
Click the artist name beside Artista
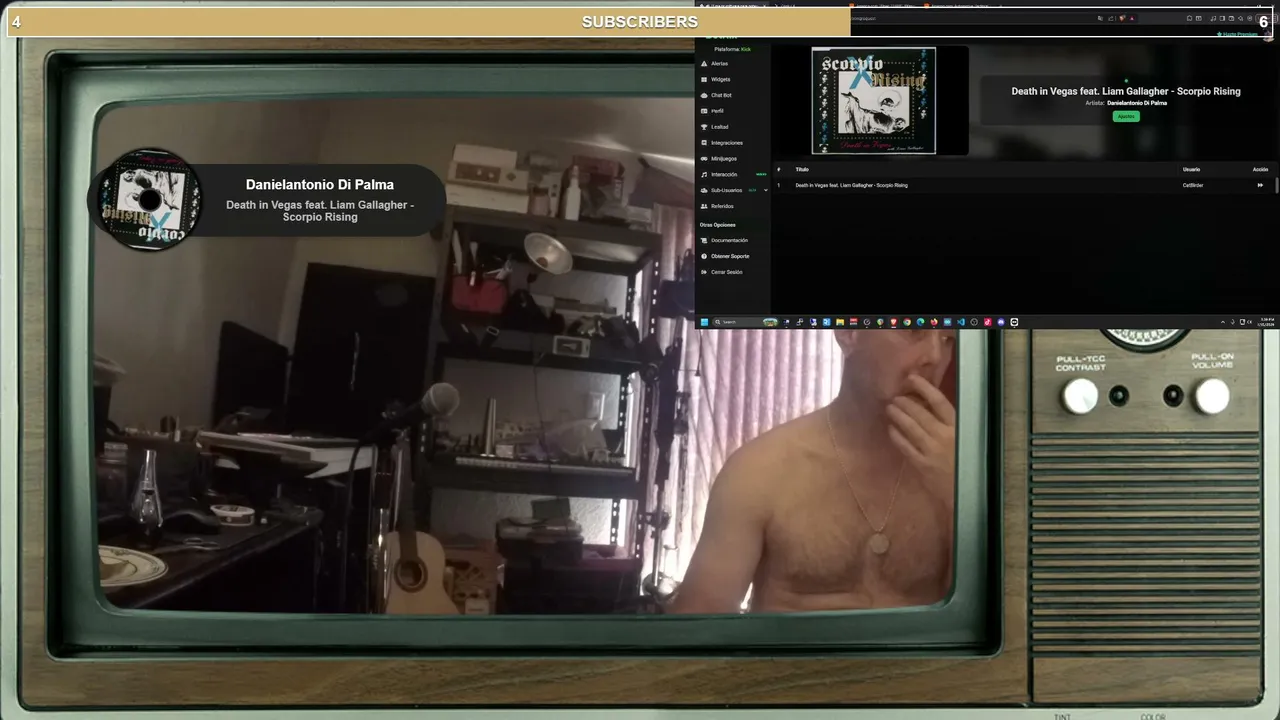coord(1137,103)
